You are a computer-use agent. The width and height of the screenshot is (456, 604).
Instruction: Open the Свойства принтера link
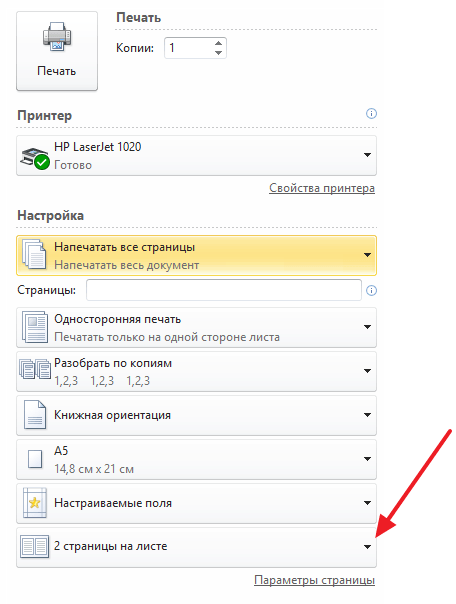(322, 188)
